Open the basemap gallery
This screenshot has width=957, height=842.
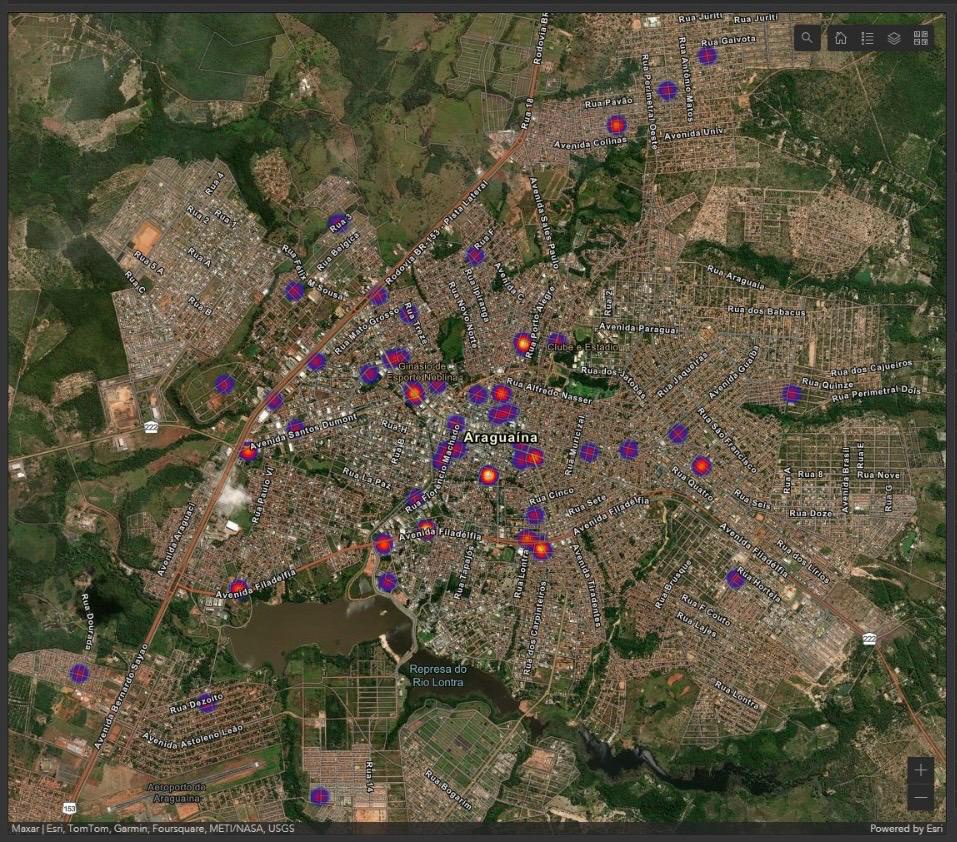[x=921, y=38]
